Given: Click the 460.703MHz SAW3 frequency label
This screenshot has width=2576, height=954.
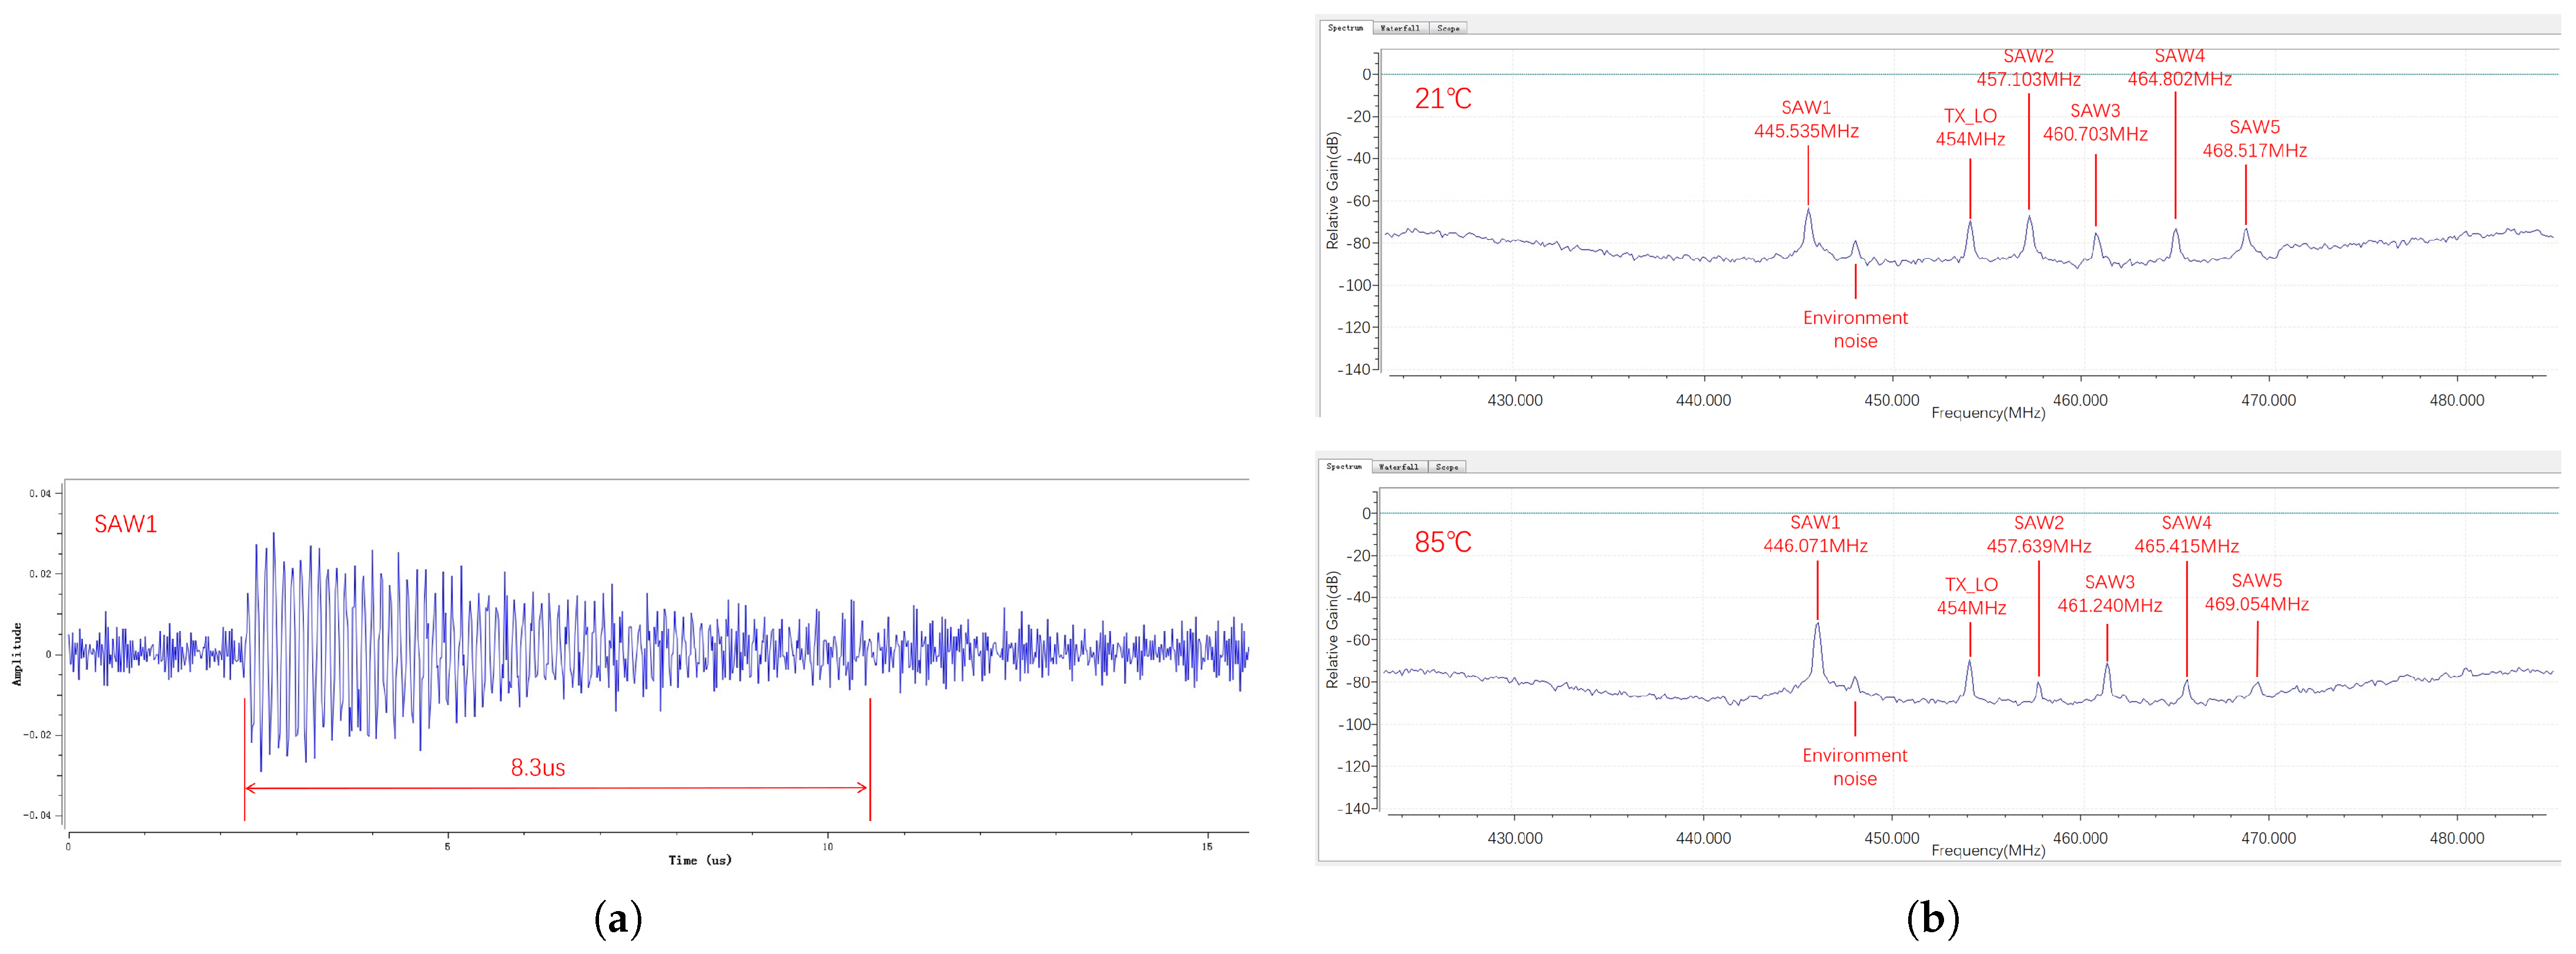Looking at the screenshot, I should (x=2095, y=134).
